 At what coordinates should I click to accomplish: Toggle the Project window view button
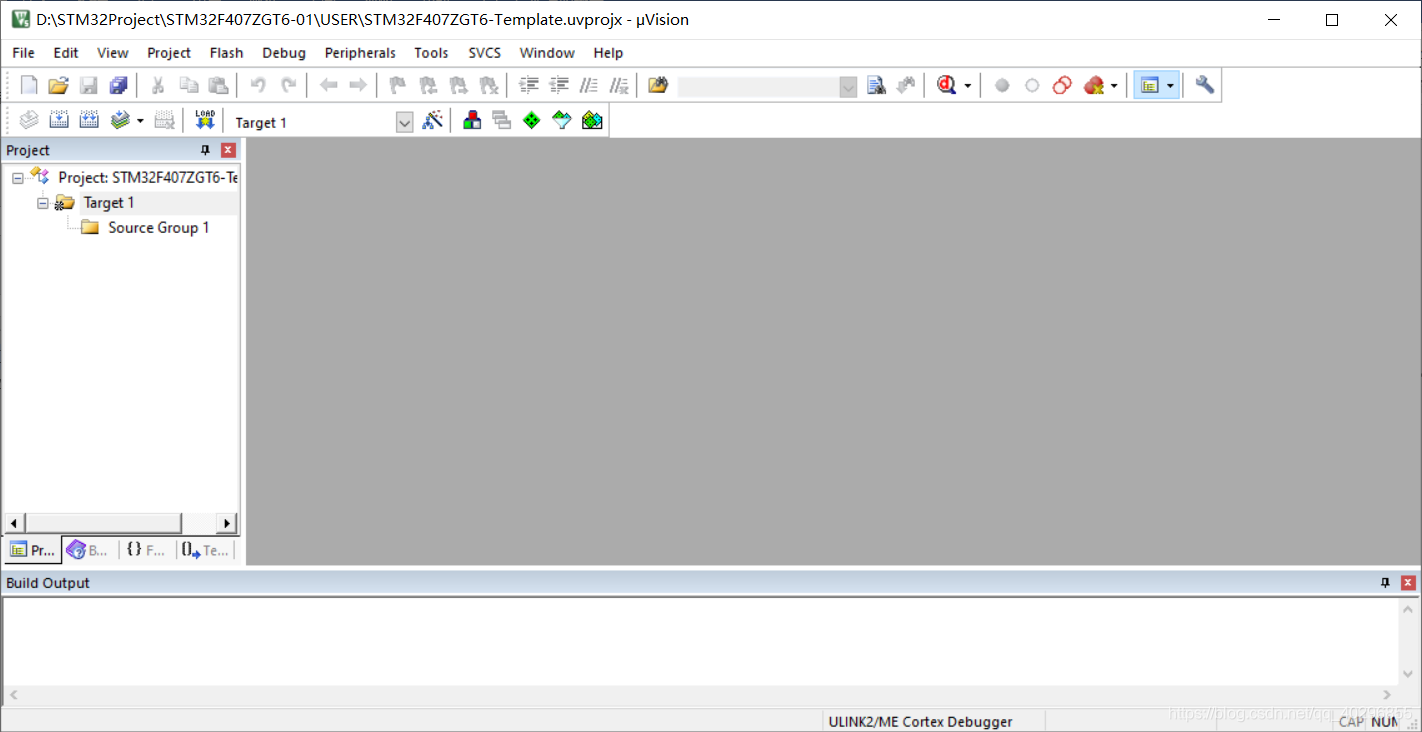click(1148, 85)
